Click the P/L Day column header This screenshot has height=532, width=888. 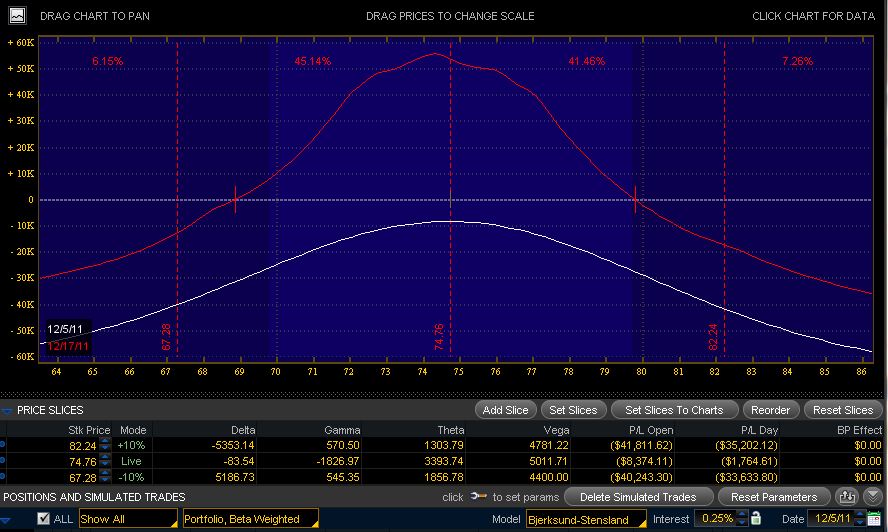pyautogui.click(x=759, y=430)
